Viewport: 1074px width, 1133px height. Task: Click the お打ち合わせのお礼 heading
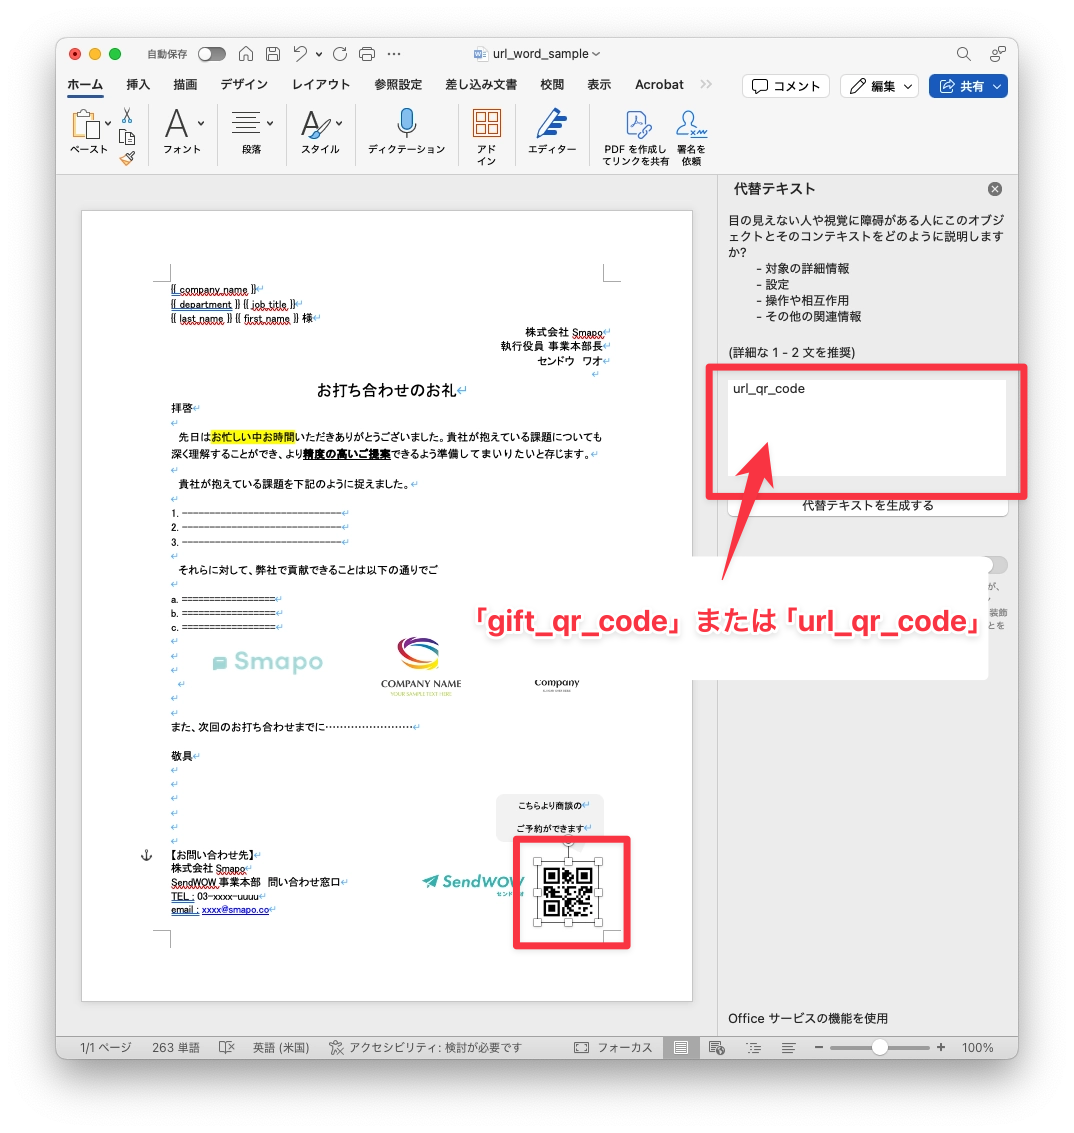click(x=387, y=390)
